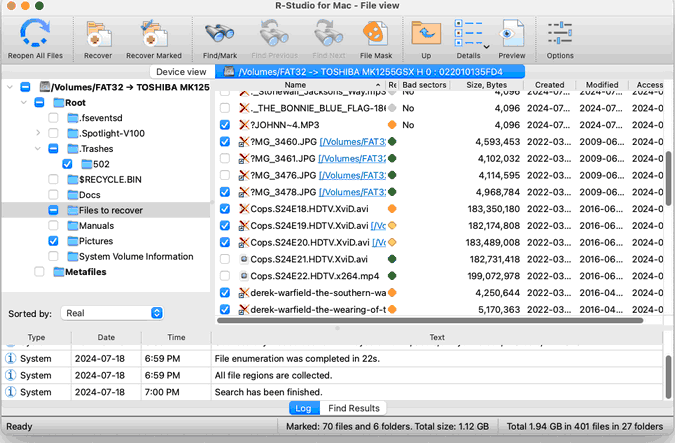Uncheck the ?JOHNN~4.MP3 checkbox

(x=225, y=125)
